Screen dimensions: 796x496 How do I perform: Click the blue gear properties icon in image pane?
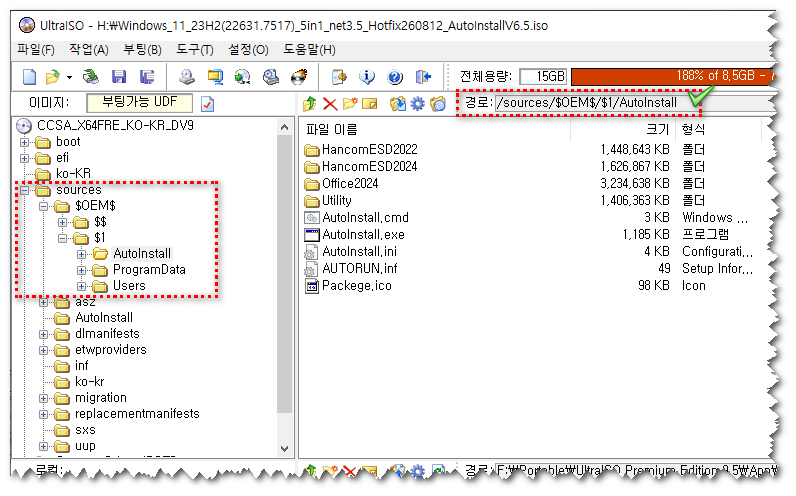click(417, 104)
